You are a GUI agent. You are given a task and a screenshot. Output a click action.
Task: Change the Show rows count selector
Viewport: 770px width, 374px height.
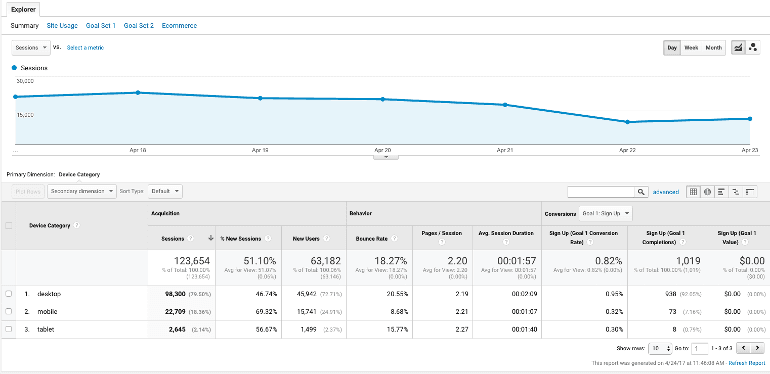[x=660, y=348]
